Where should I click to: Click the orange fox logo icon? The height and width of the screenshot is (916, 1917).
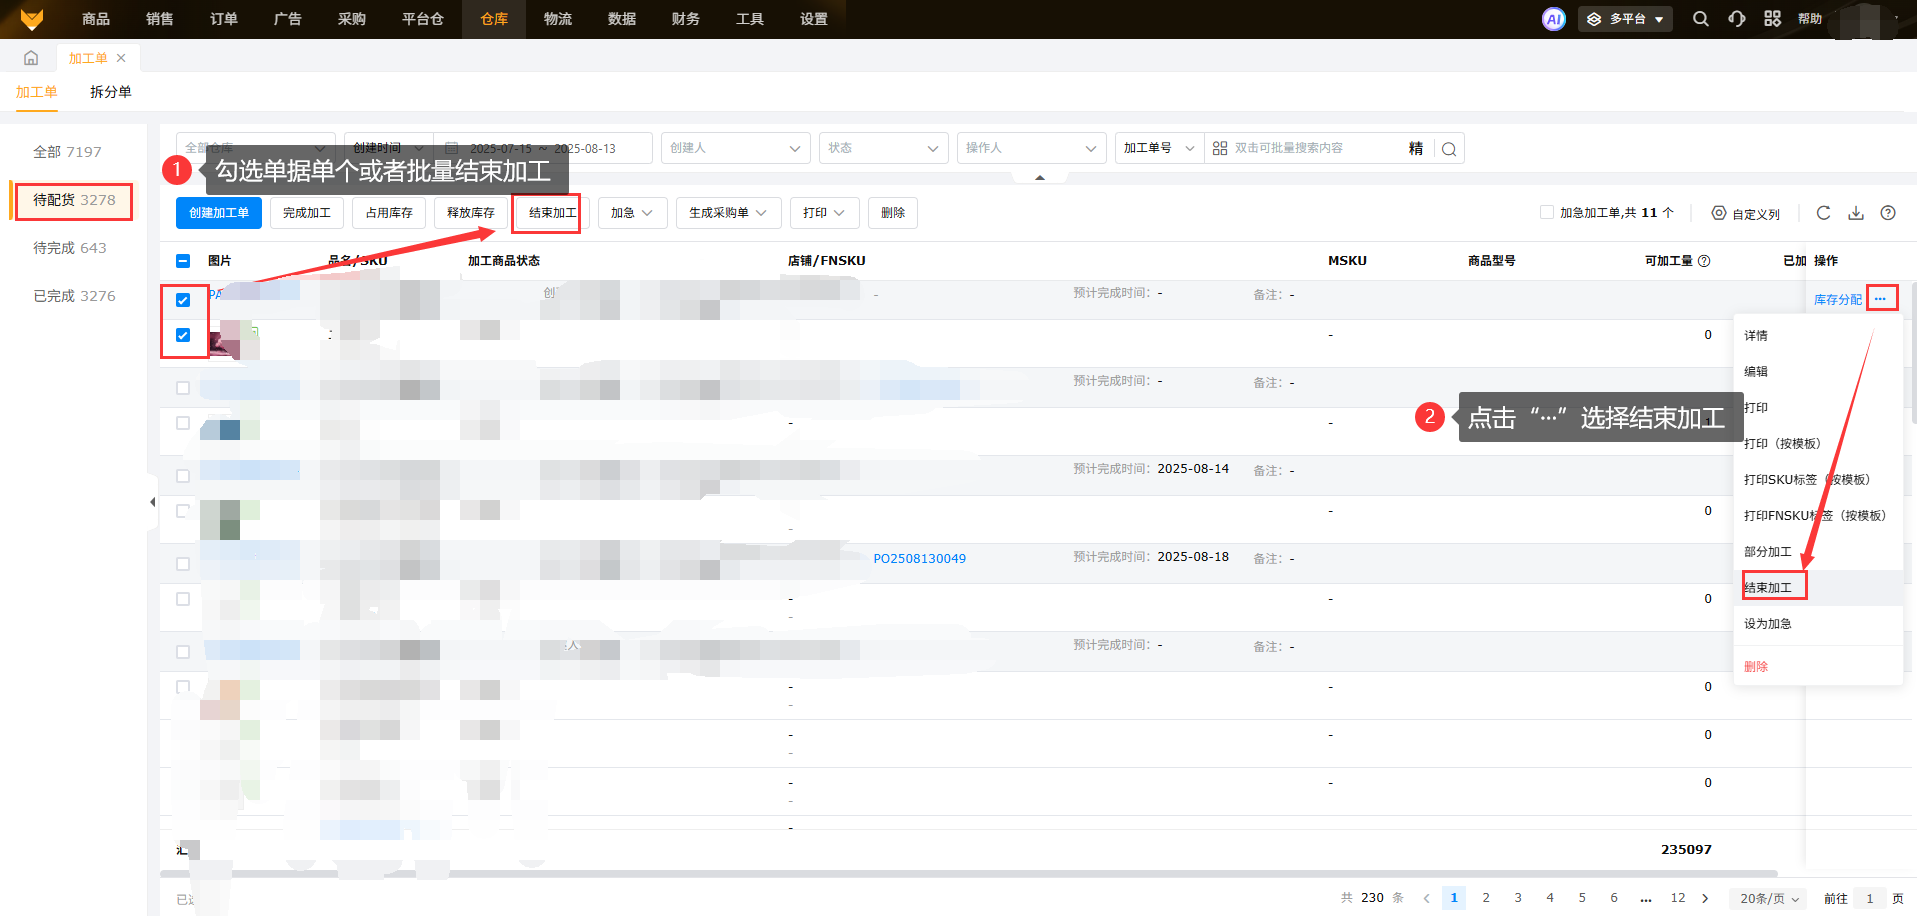click(32, 19)
